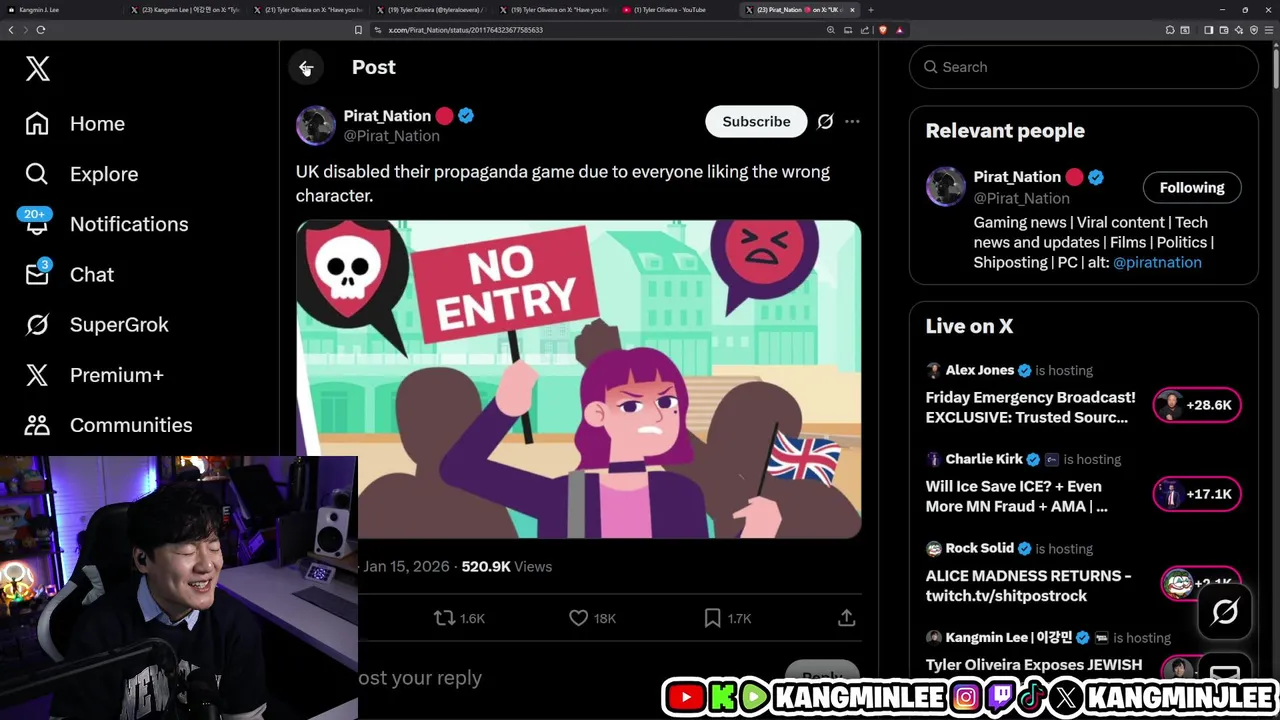
Task: Open the floating Grok button
Action: [1225, 612]
